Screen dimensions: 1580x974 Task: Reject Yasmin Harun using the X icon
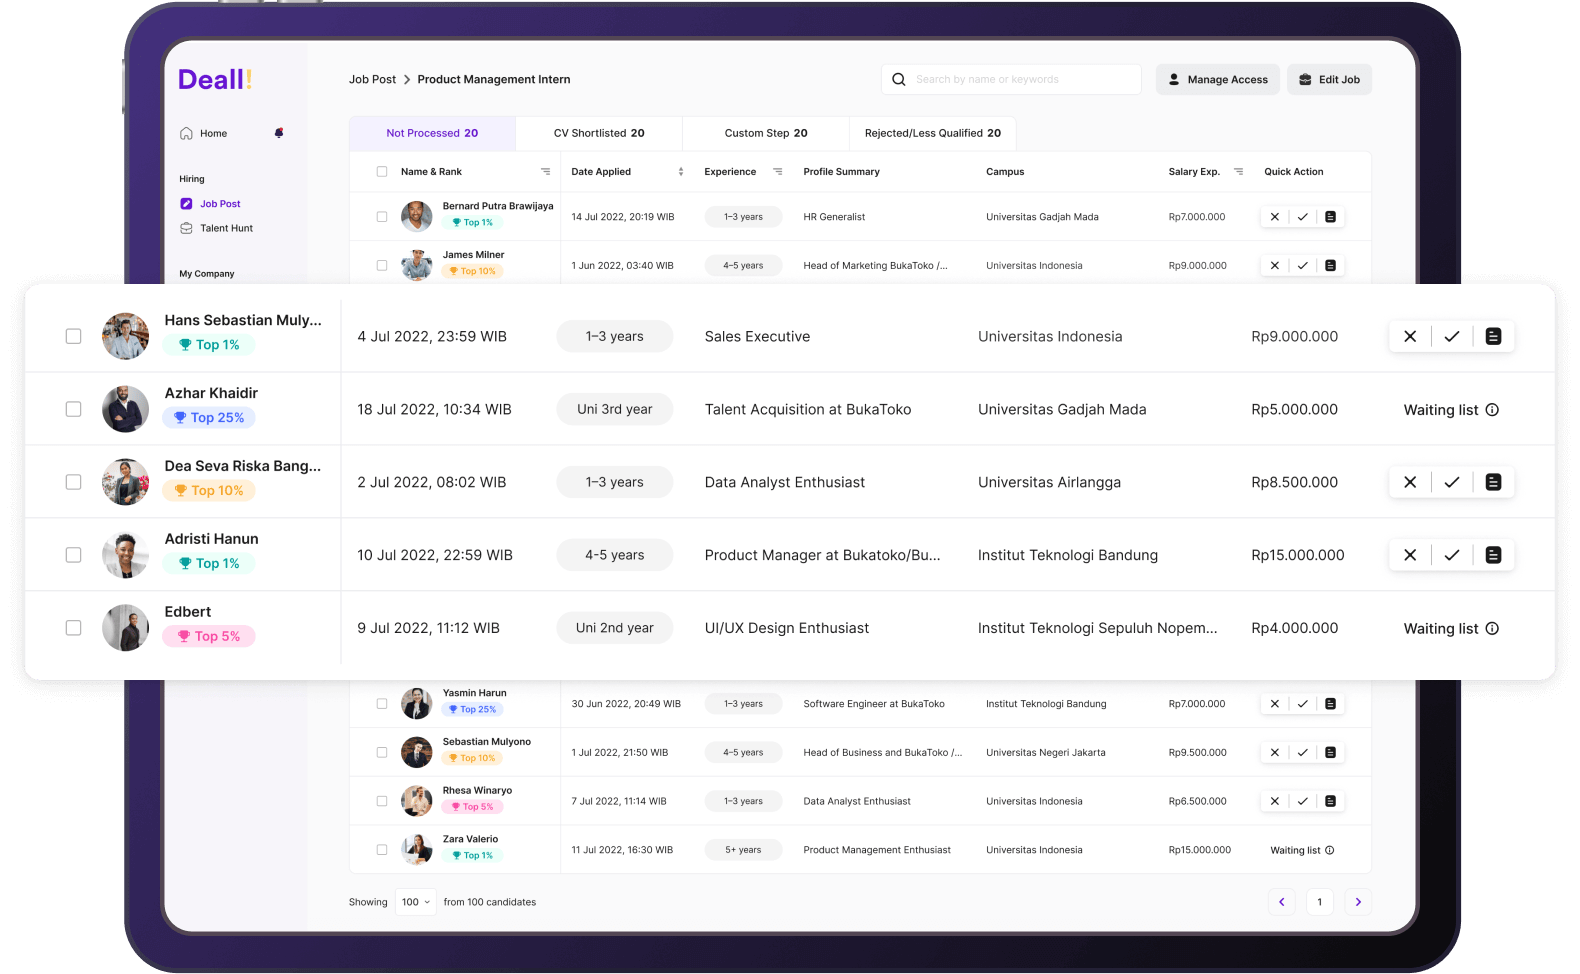pos(1274,704)
